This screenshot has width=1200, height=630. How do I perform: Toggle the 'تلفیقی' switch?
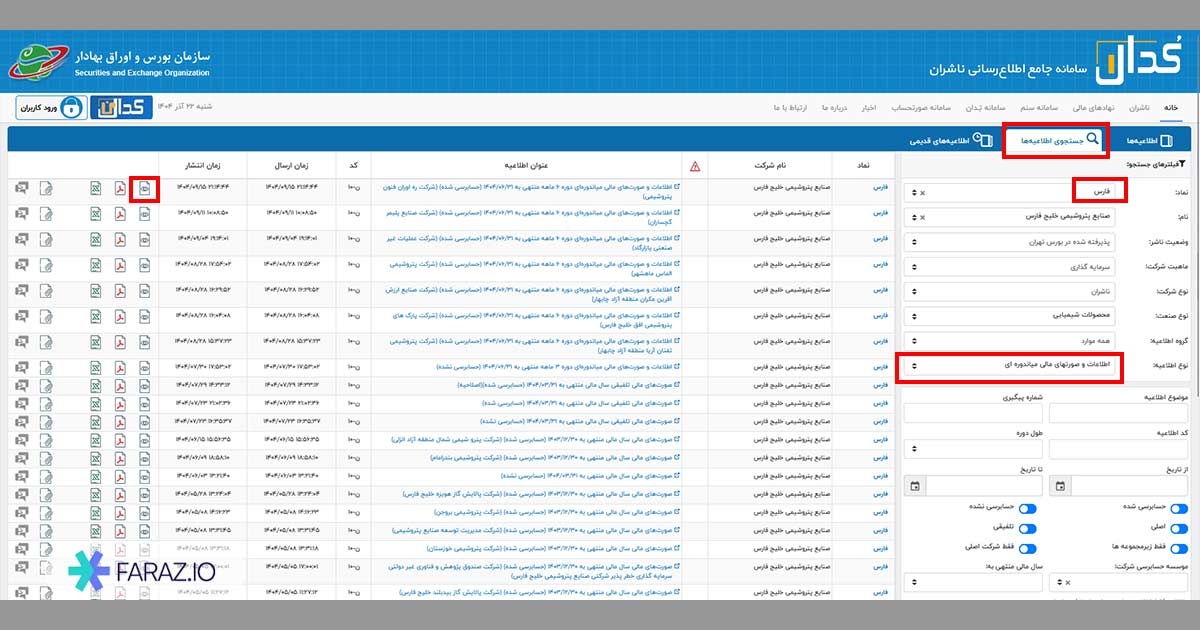pyautogui.click(x=1027, y=529)
